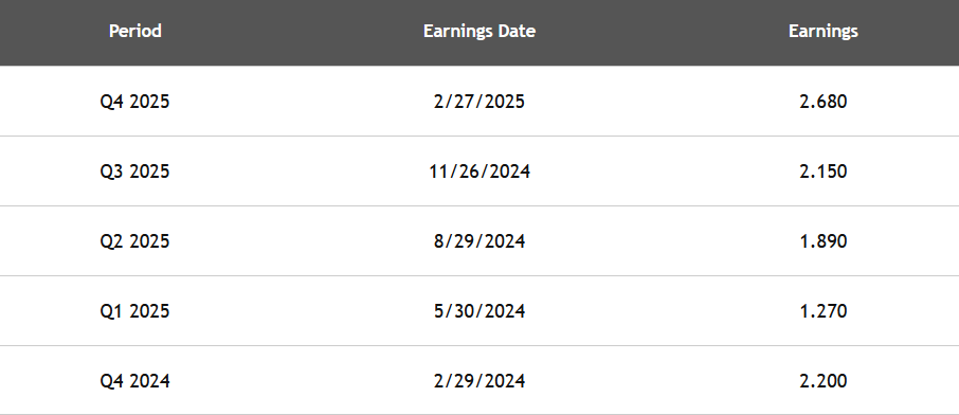Click the 5/30/2024 earnings date
The width and height of the screenshot is (959, 415).
(480, 311)
